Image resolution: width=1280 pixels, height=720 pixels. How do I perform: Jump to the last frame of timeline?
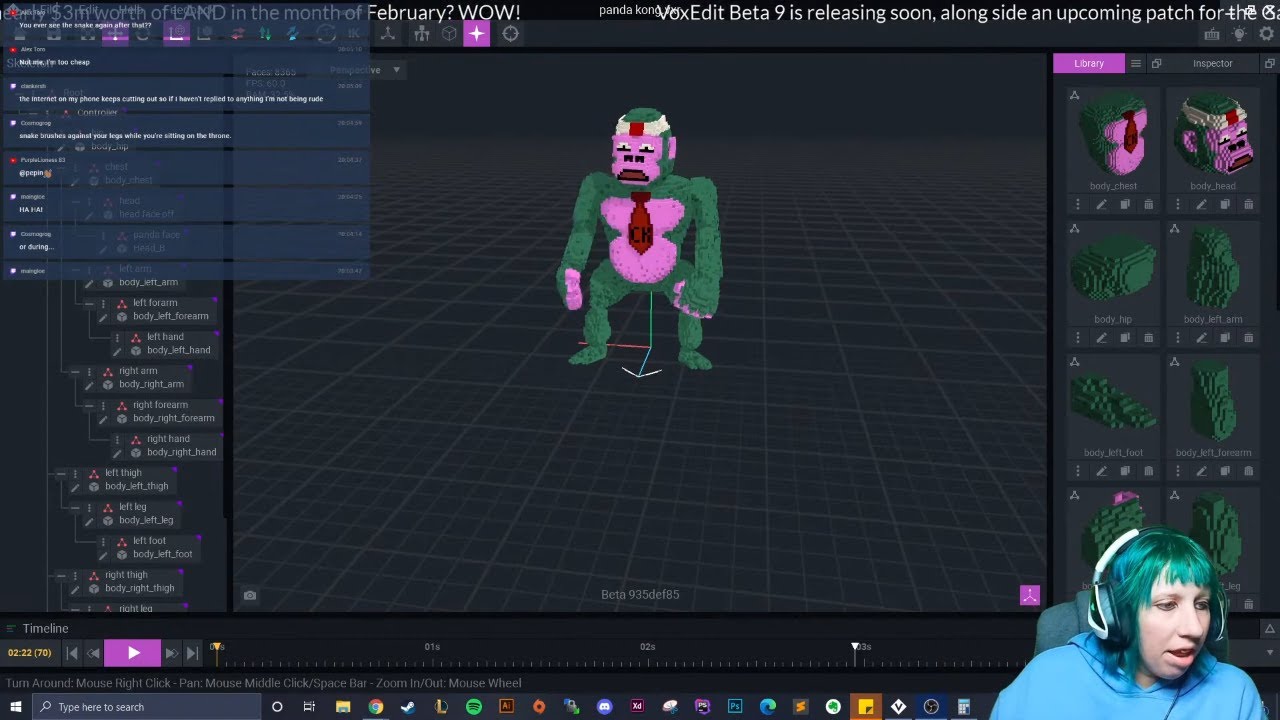point(192,653)
